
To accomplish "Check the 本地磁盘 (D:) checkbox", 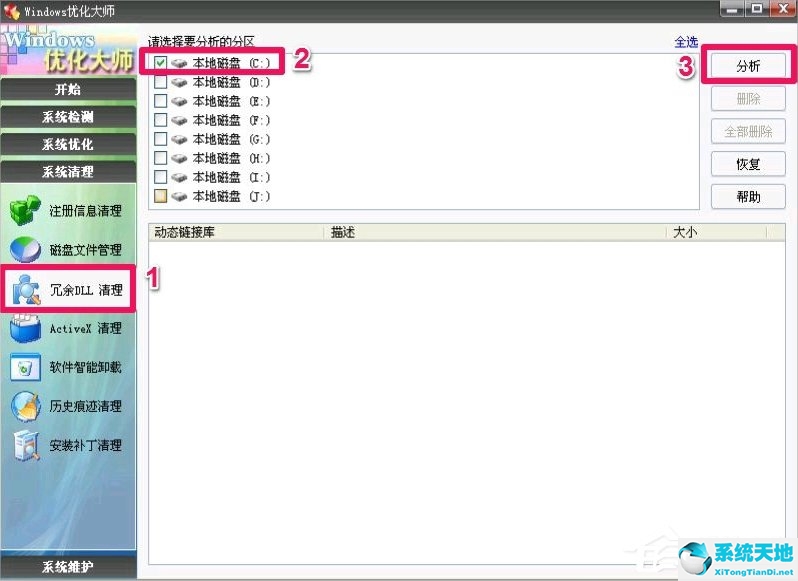I will 160,82.
